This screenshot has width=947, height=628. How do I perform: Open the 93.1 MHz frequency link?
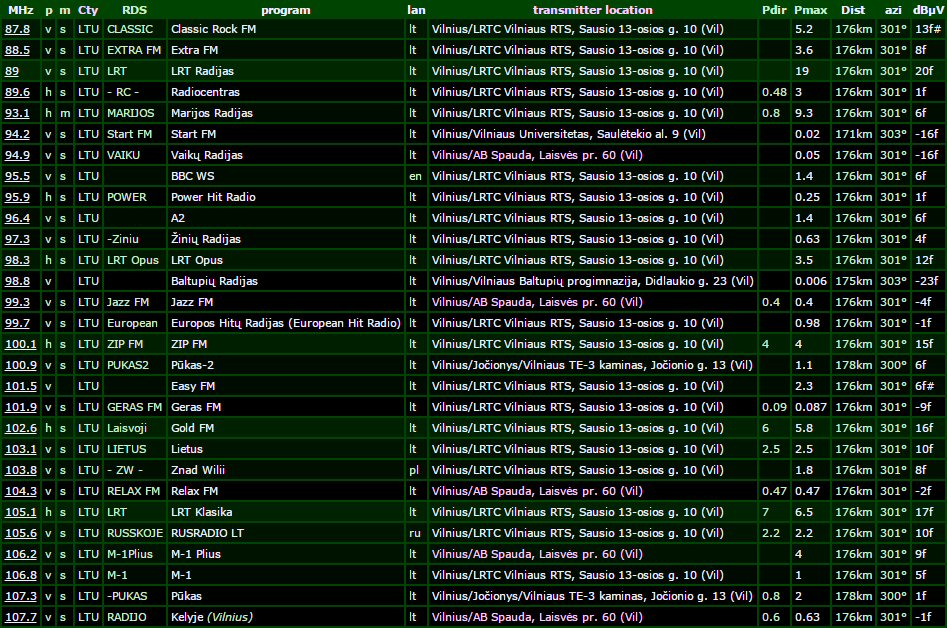(17, 113)
